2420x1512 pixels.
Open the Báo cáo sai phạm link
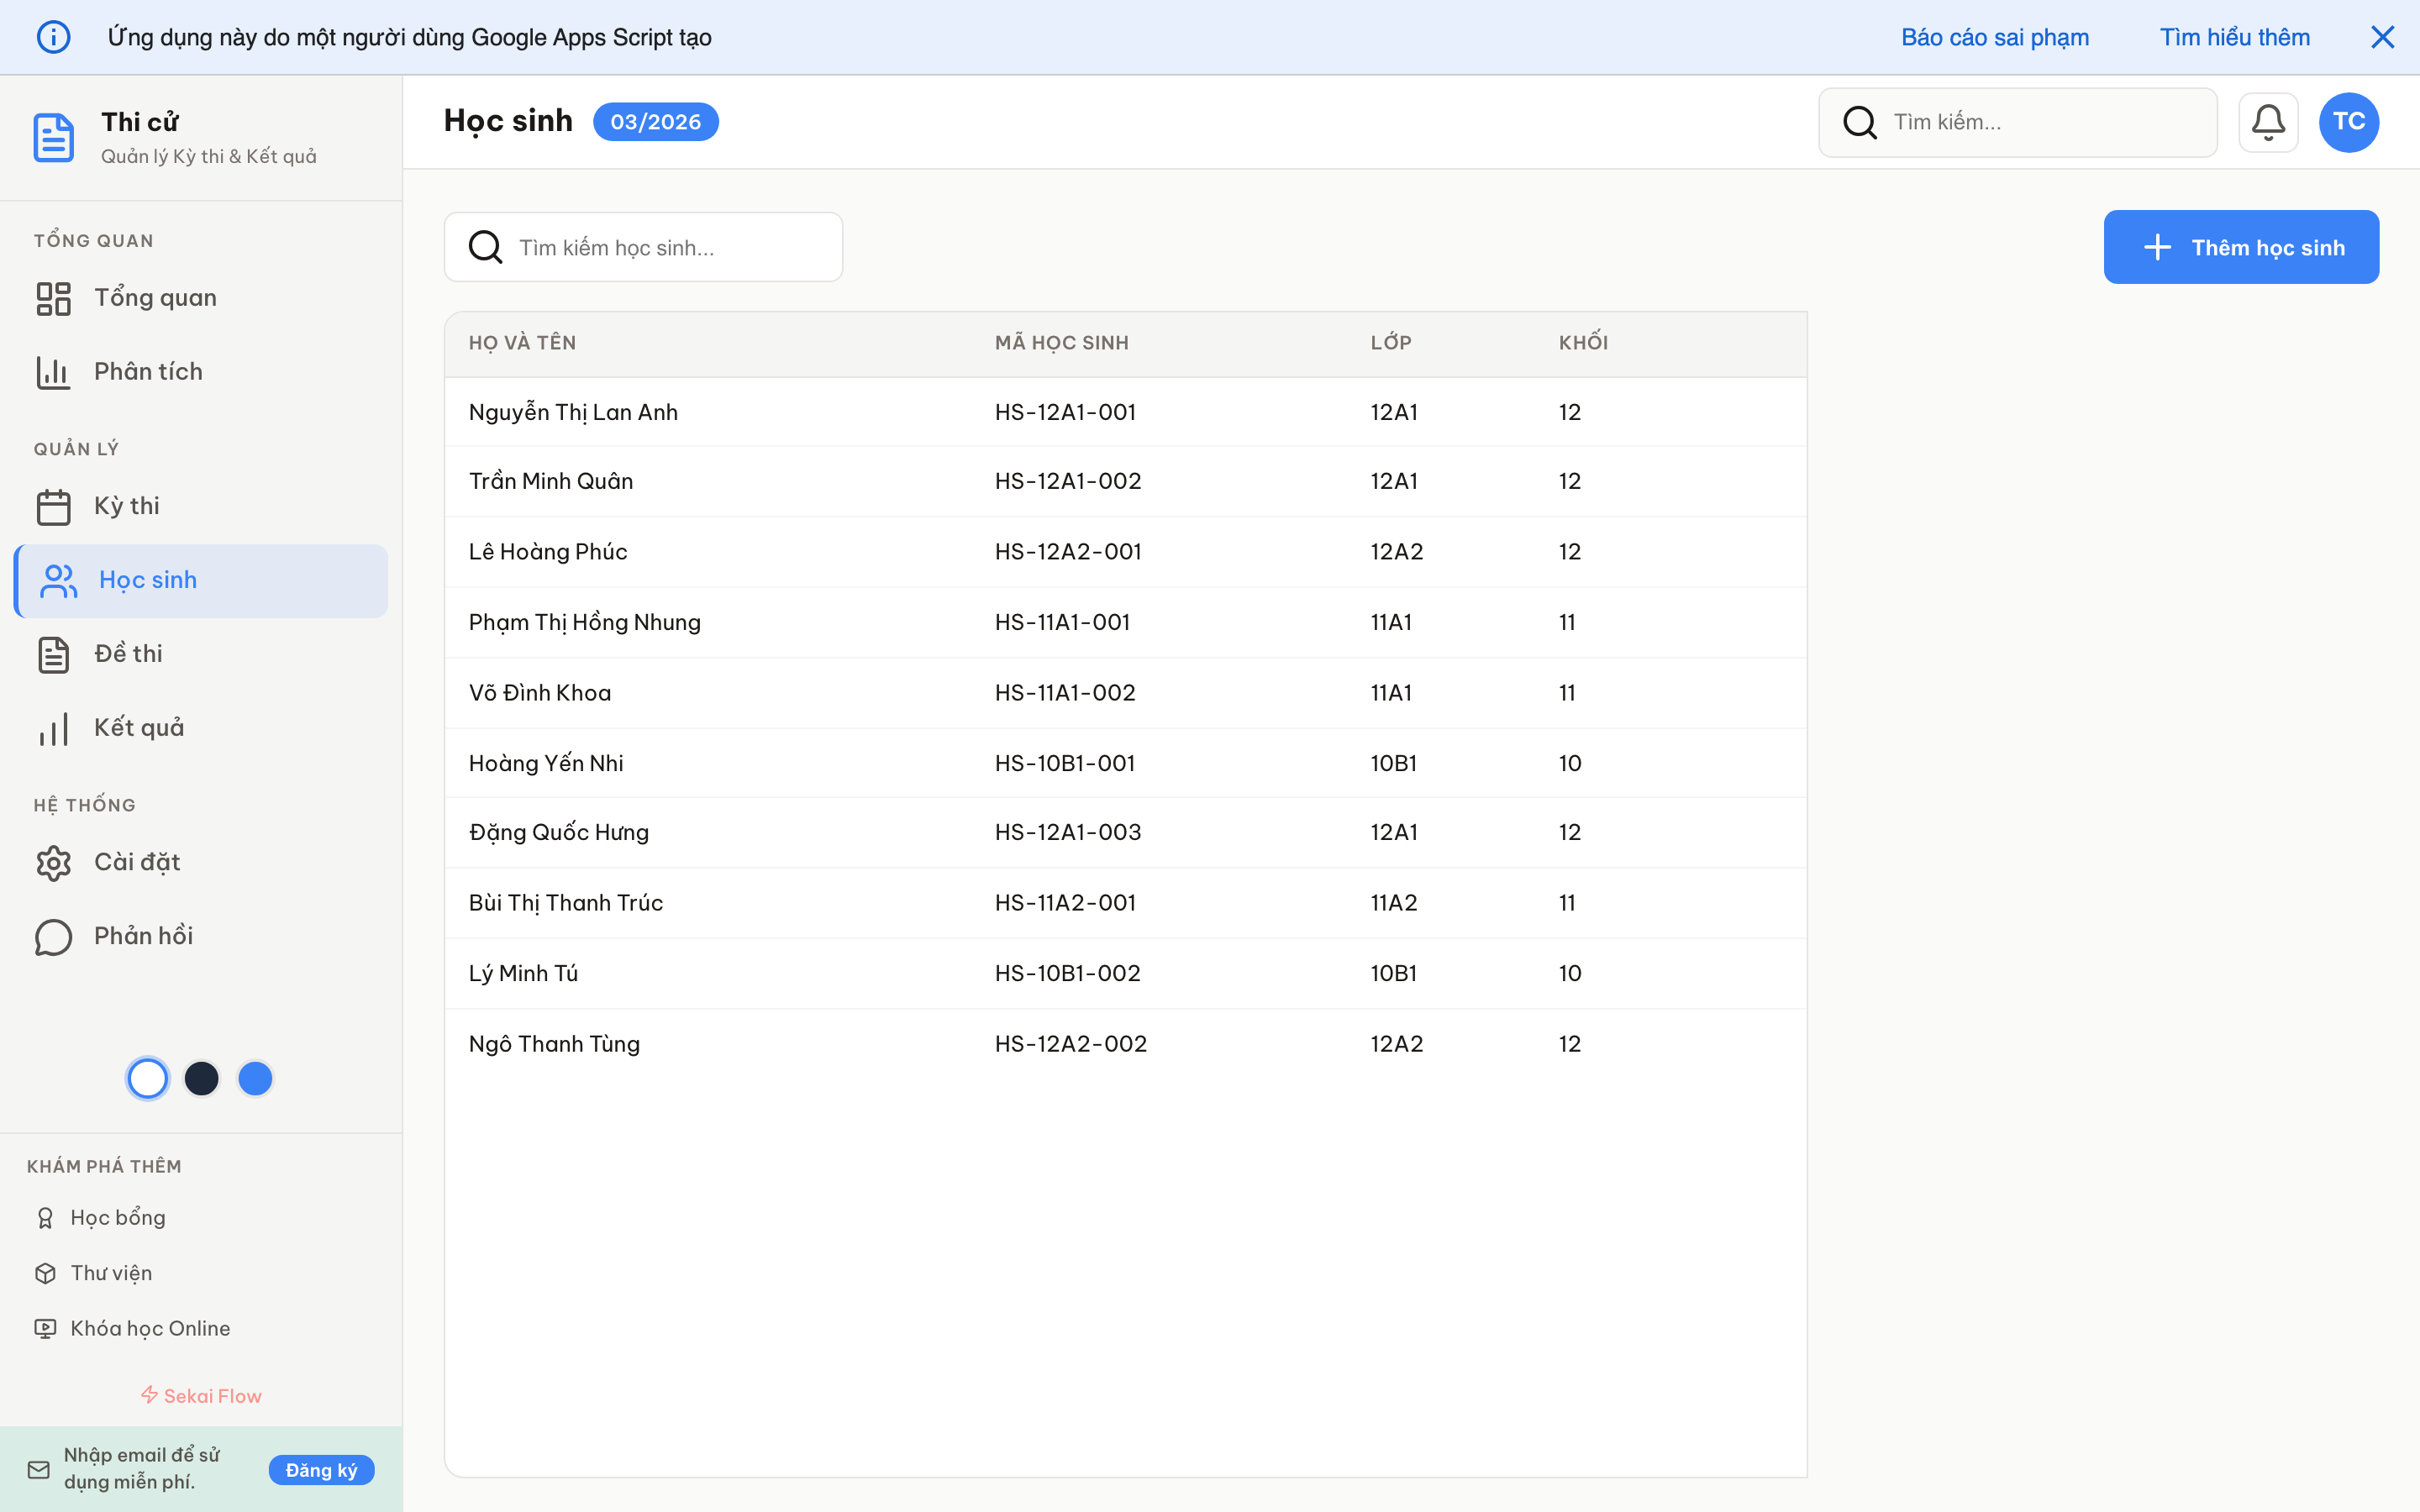pyautogui.click(x=1995, y=36)
